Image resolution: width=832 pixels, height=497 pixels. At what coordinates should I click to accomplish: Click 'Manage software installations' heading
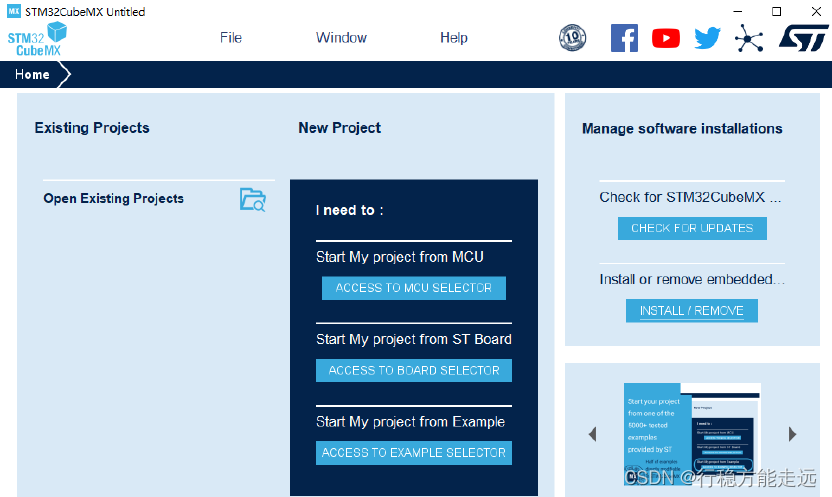tap(682, 129)
